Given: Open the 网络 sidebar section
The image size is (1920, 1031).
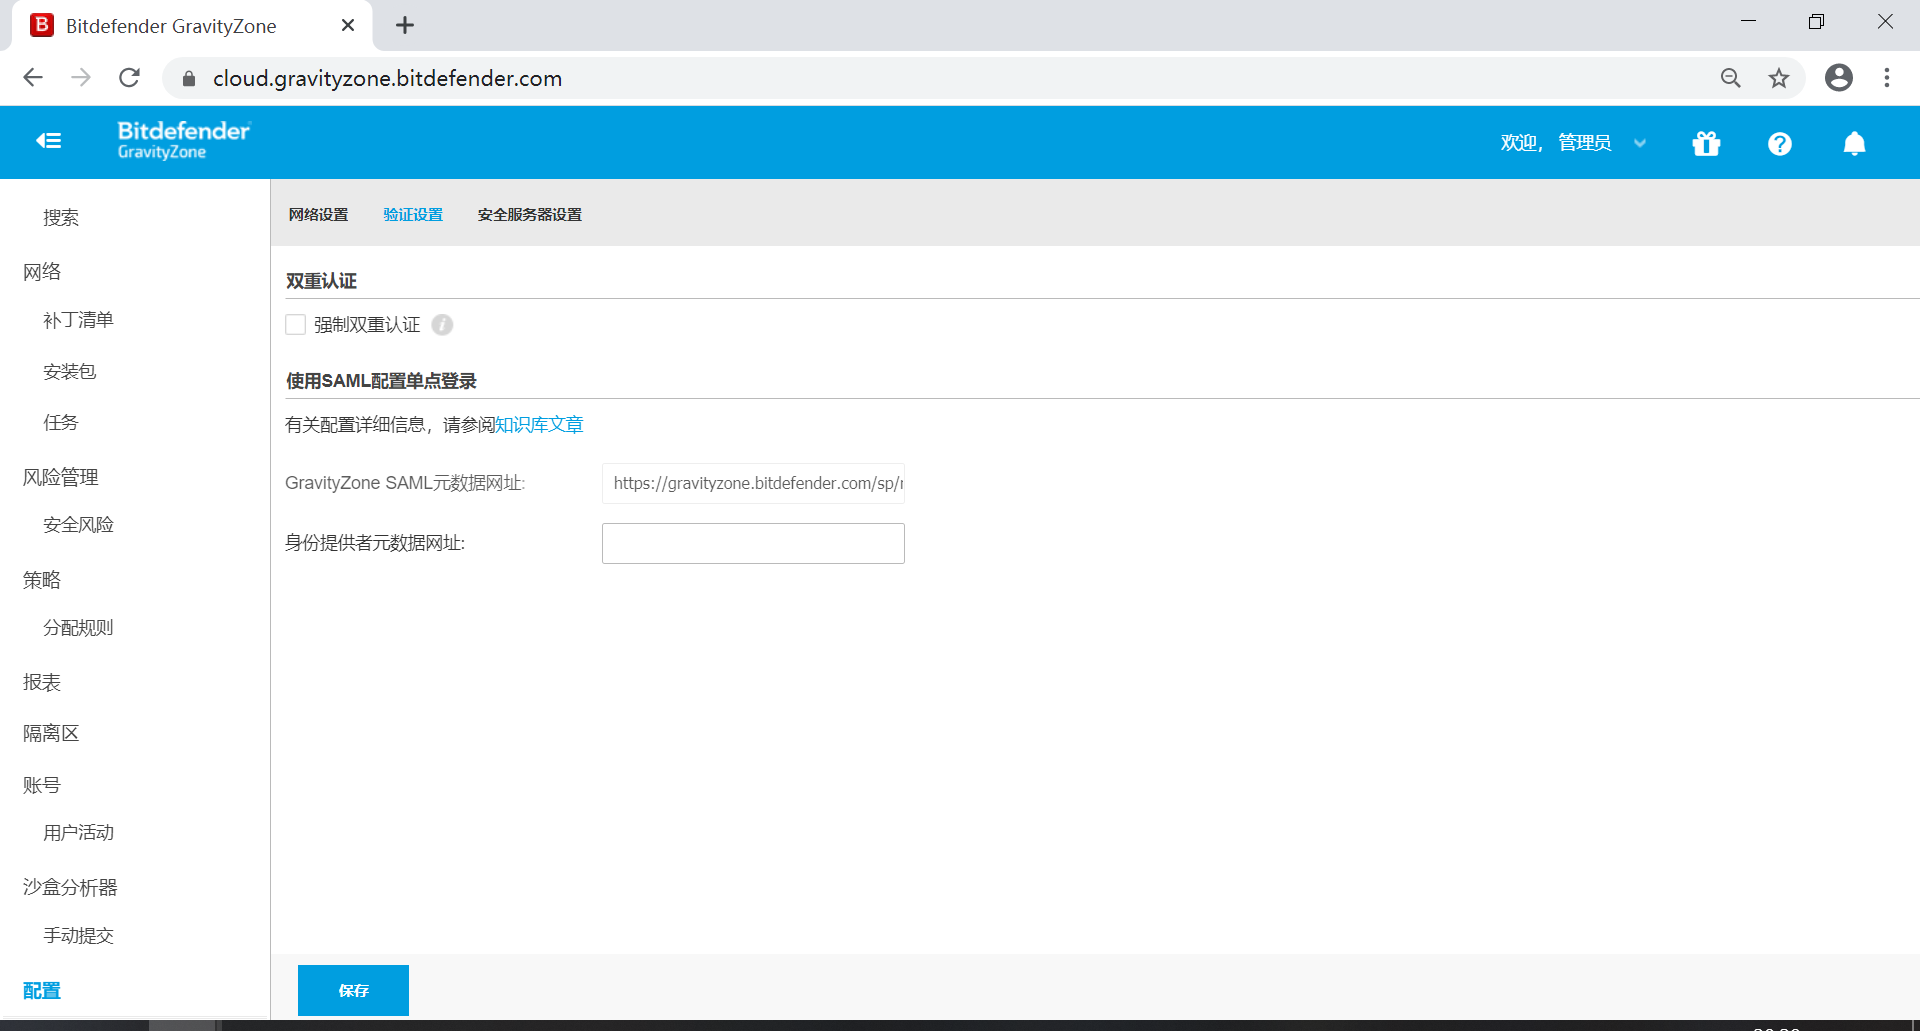Looking at the screenshot, I should (x=42, y=272).
